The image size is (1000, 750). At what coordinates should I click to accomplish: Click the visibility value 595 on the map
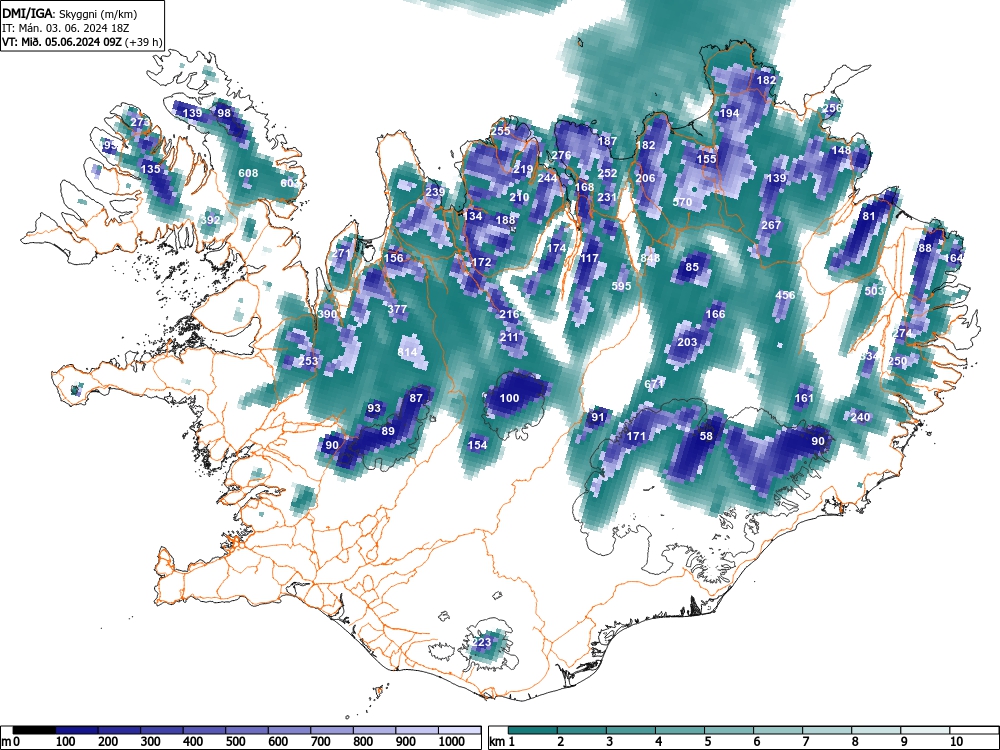[621, 286]
